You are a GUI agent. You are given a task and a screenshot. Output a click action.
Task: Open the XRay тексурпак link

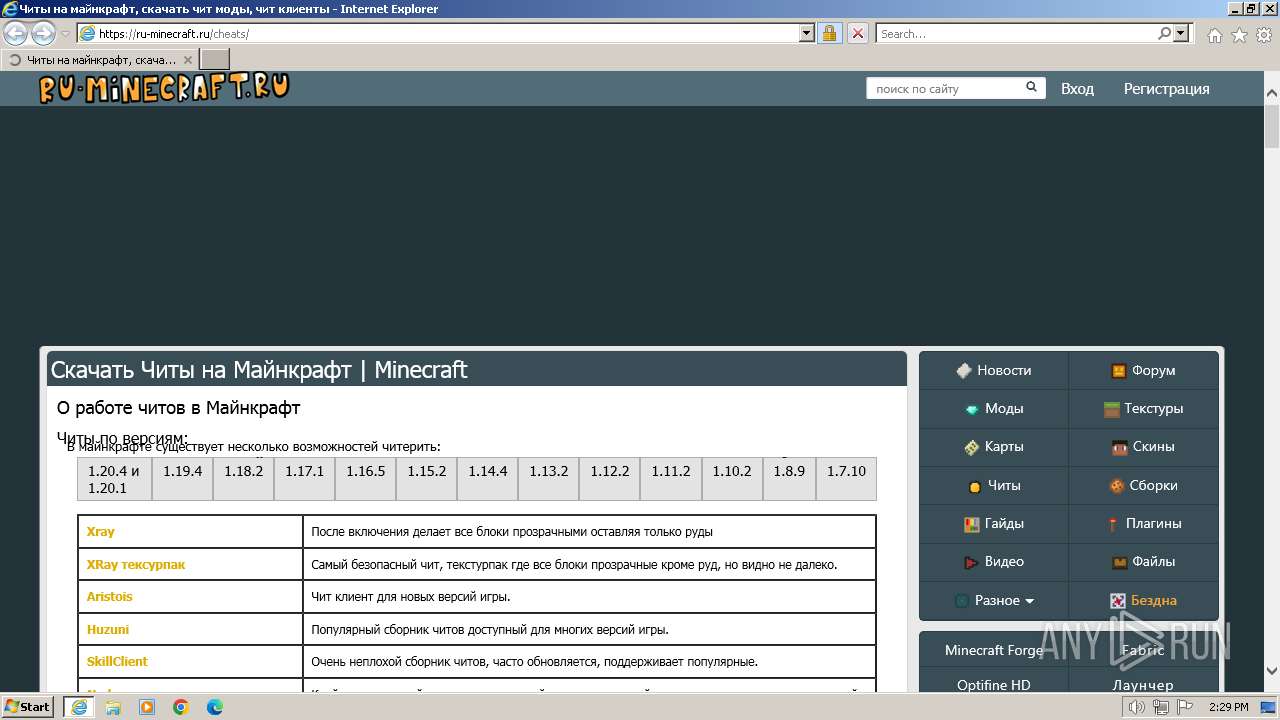136,564
